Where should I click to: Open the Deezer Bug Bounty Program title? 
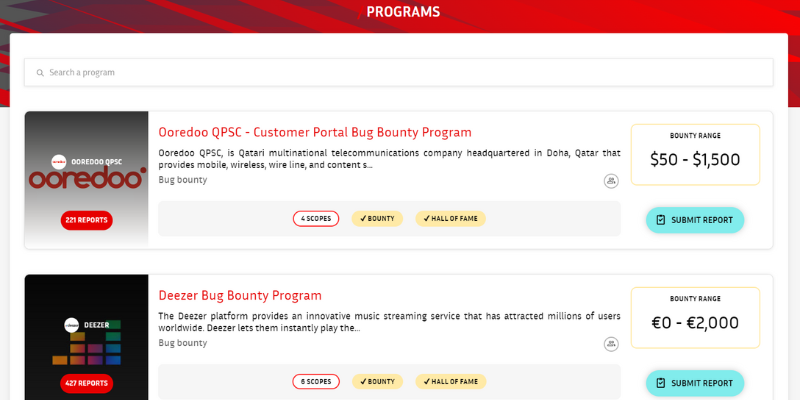240,295
